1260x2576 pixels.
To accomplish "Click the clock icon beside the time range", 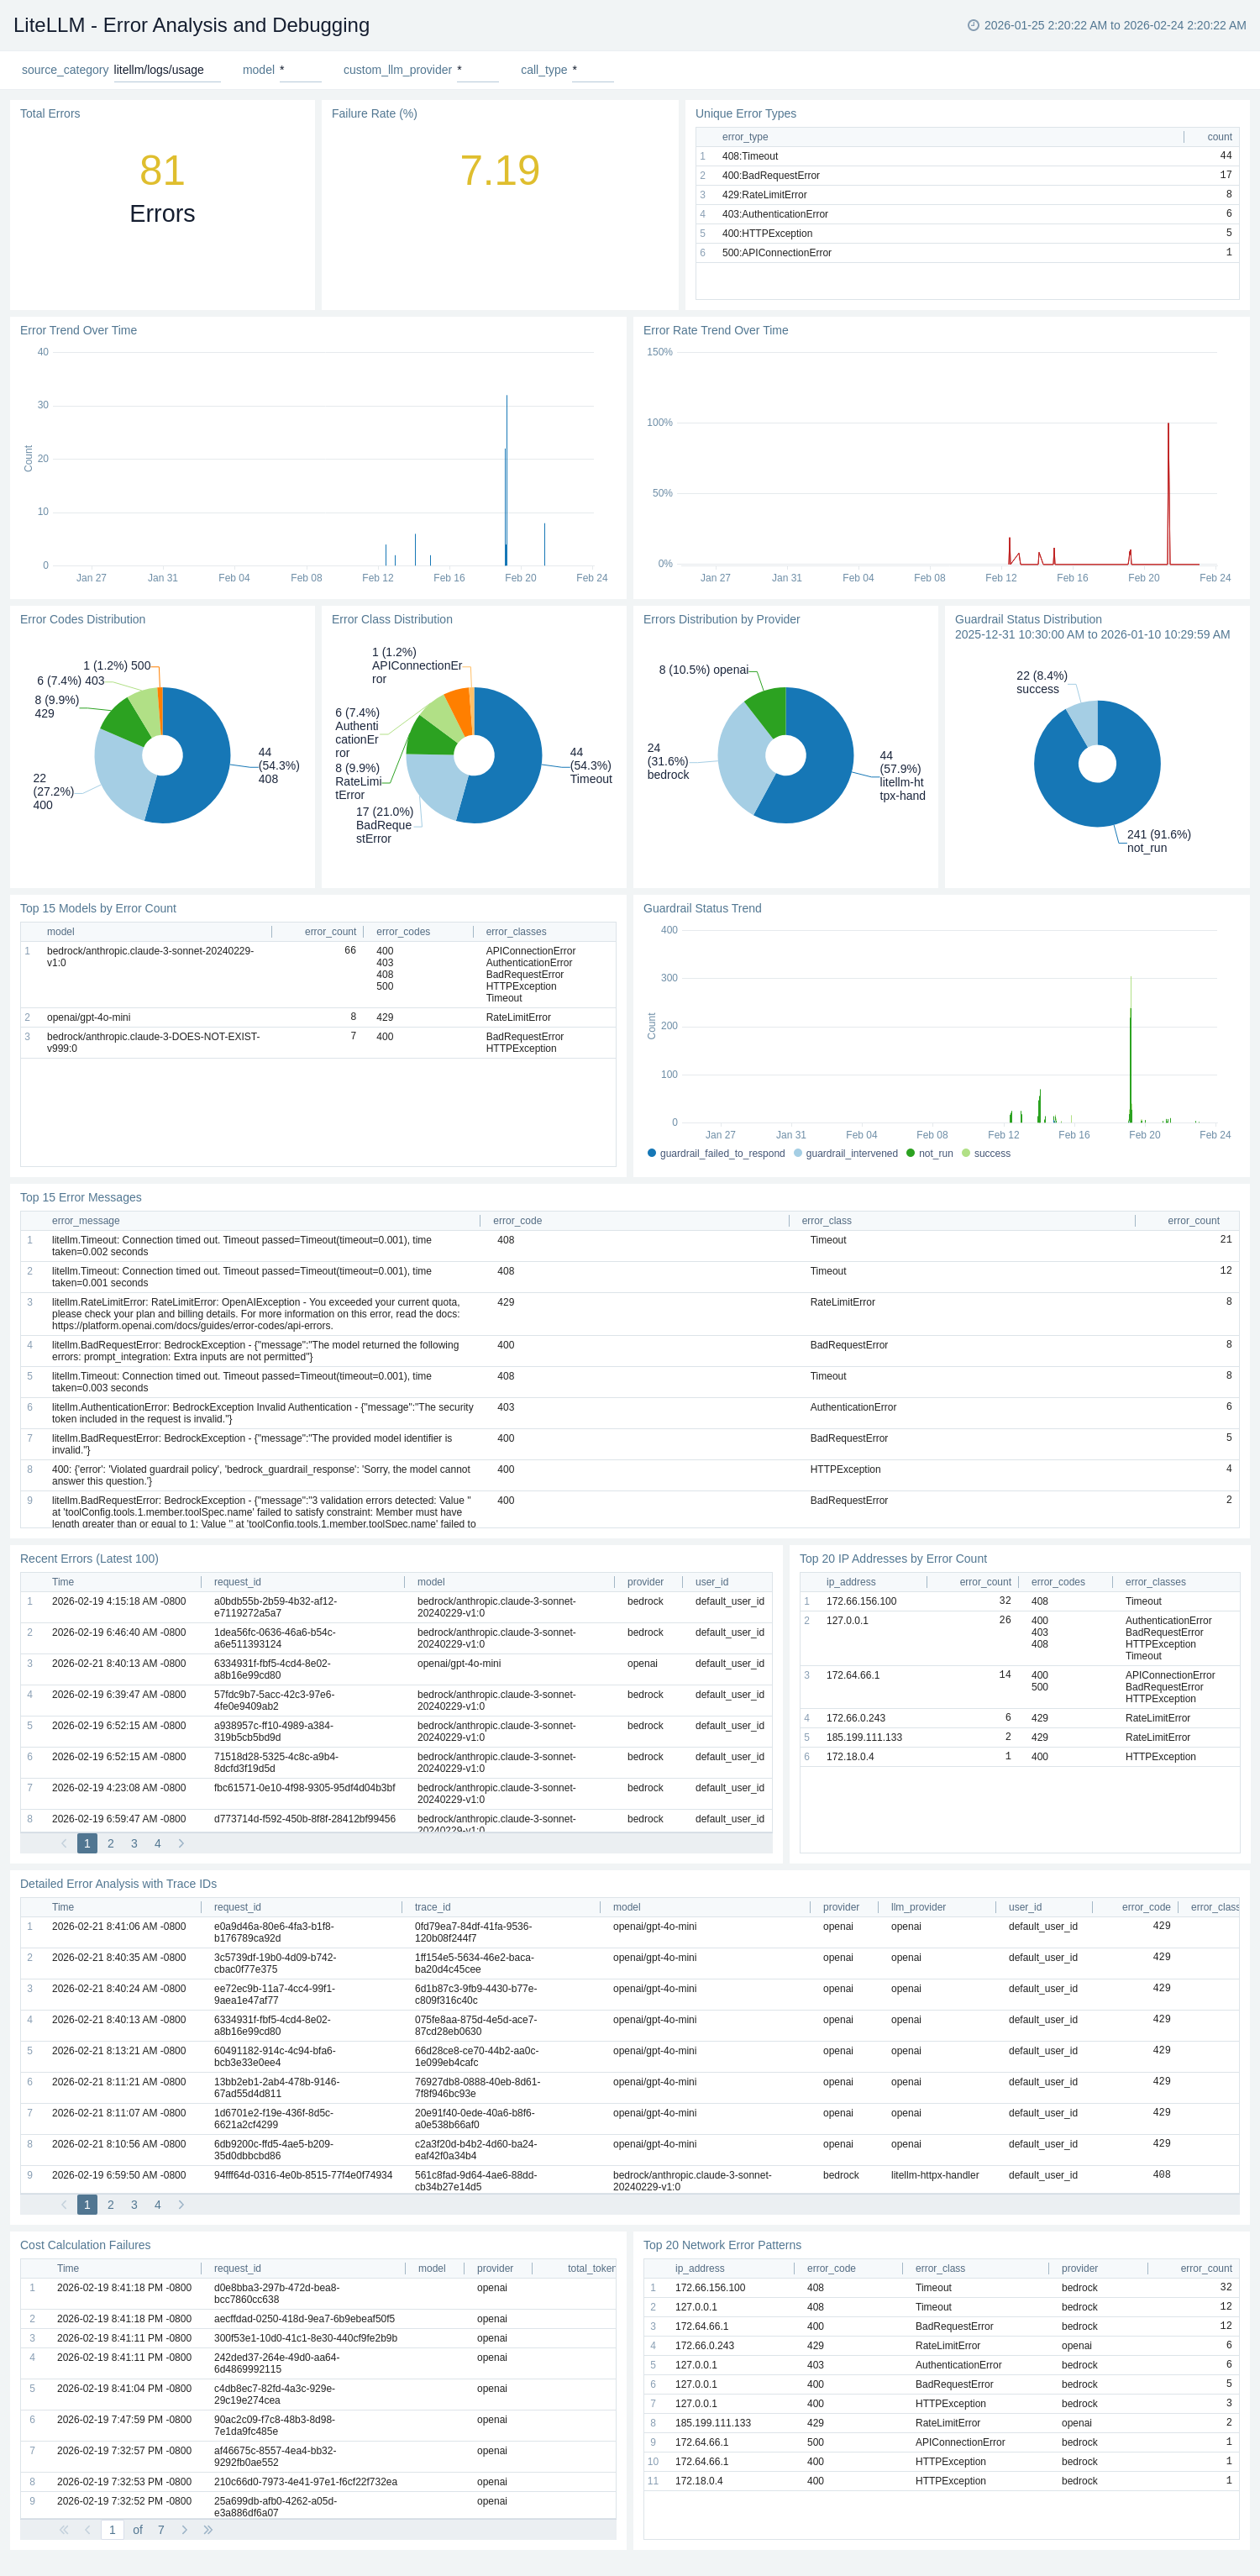I will click(973, 25).
